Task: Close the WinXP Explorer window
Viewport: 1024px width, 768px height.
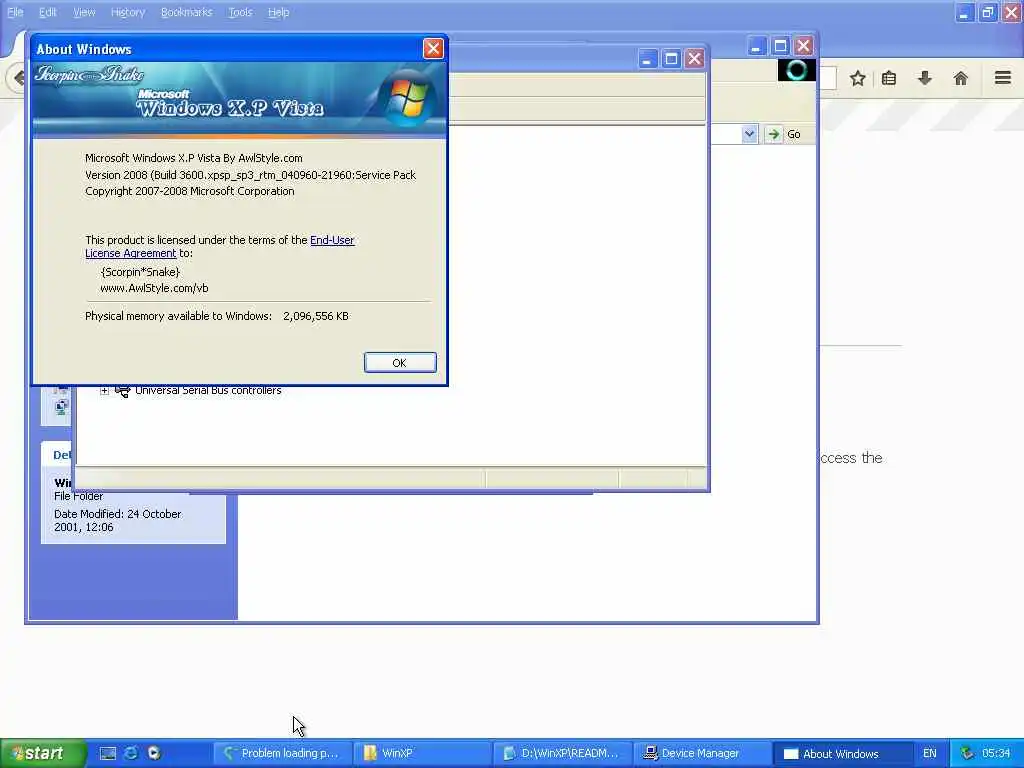Action: (x=803, y=46)
